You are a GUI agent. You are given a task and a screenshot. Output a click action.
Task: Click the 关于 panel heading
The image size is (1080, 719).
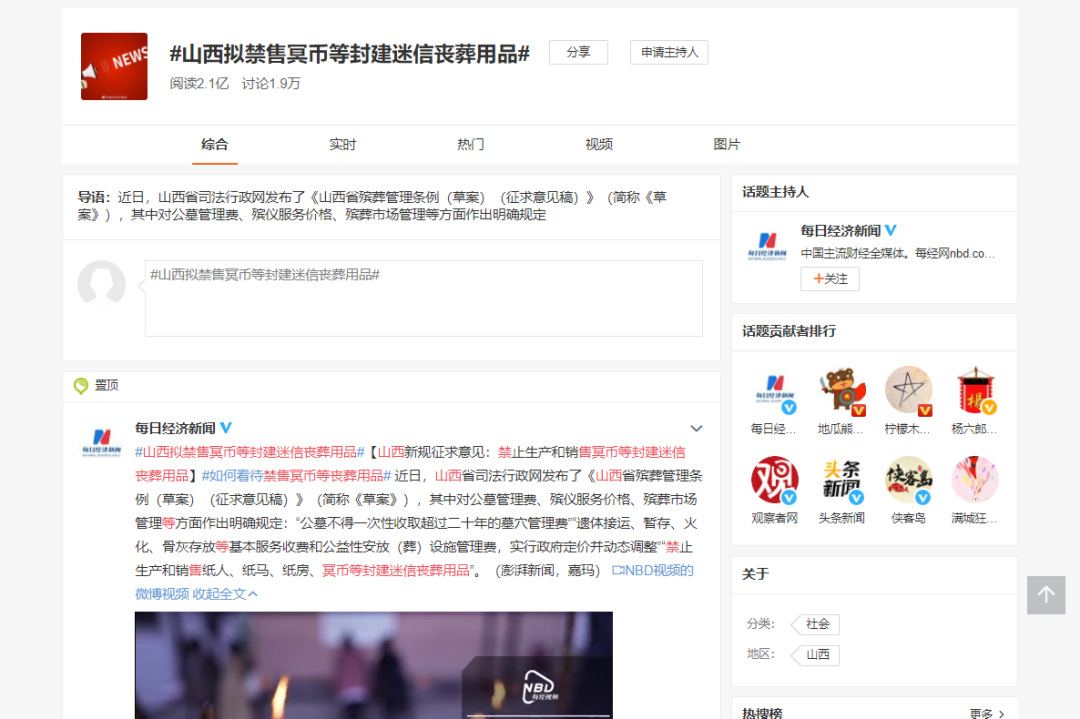point(756,574)
